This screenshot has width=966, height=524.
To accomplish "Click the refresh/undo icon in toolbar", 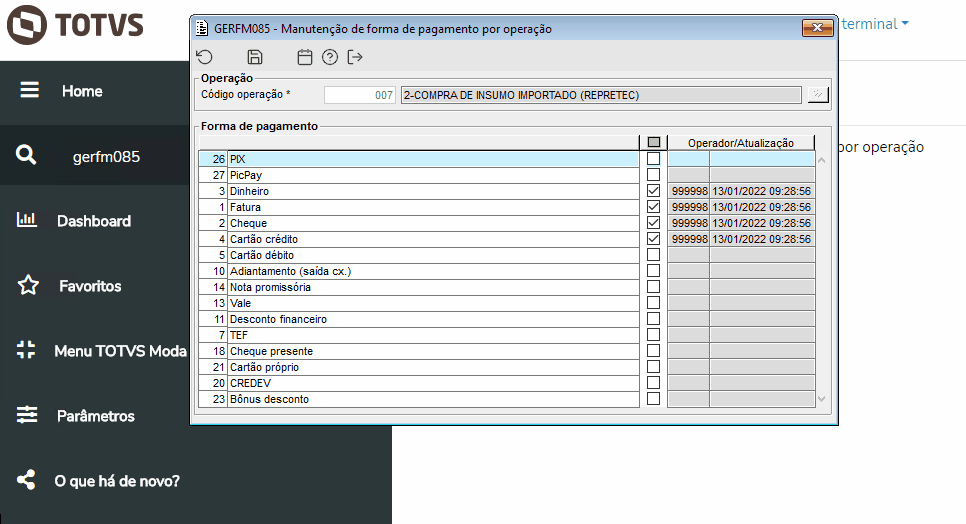I will 205,57.
